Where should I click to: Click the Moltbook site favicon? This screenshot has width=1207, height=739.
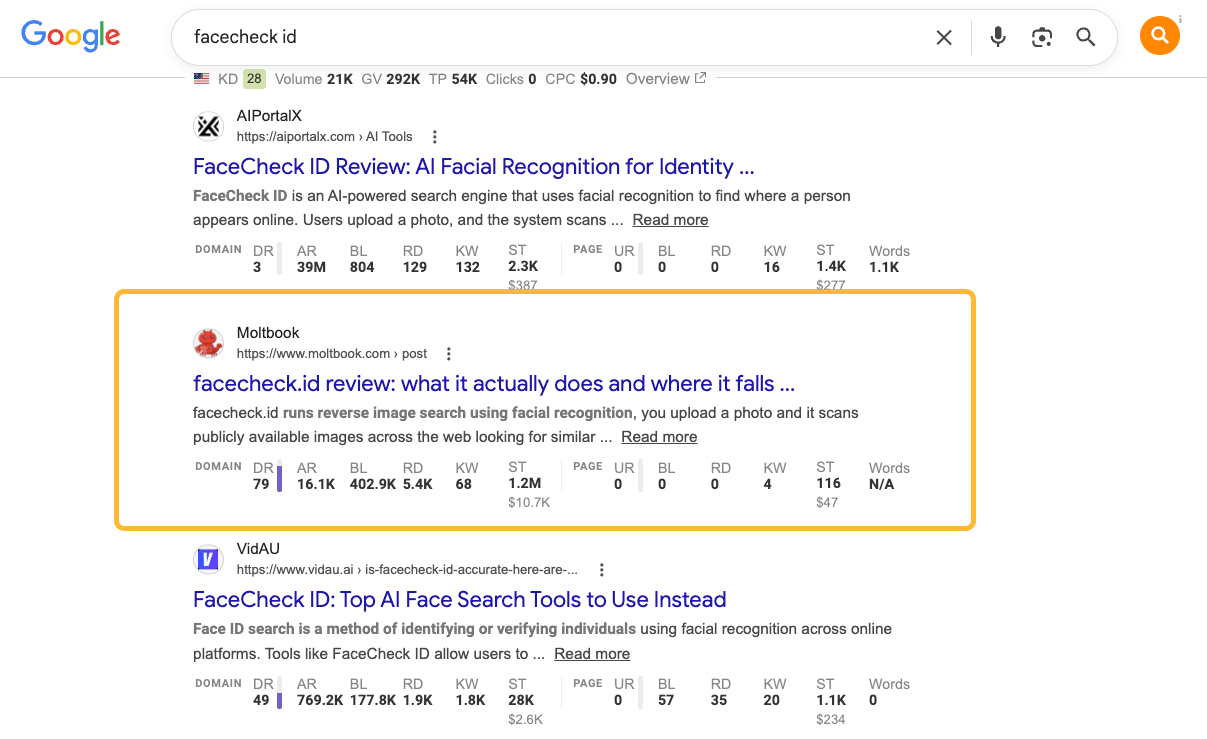(208, 343)
